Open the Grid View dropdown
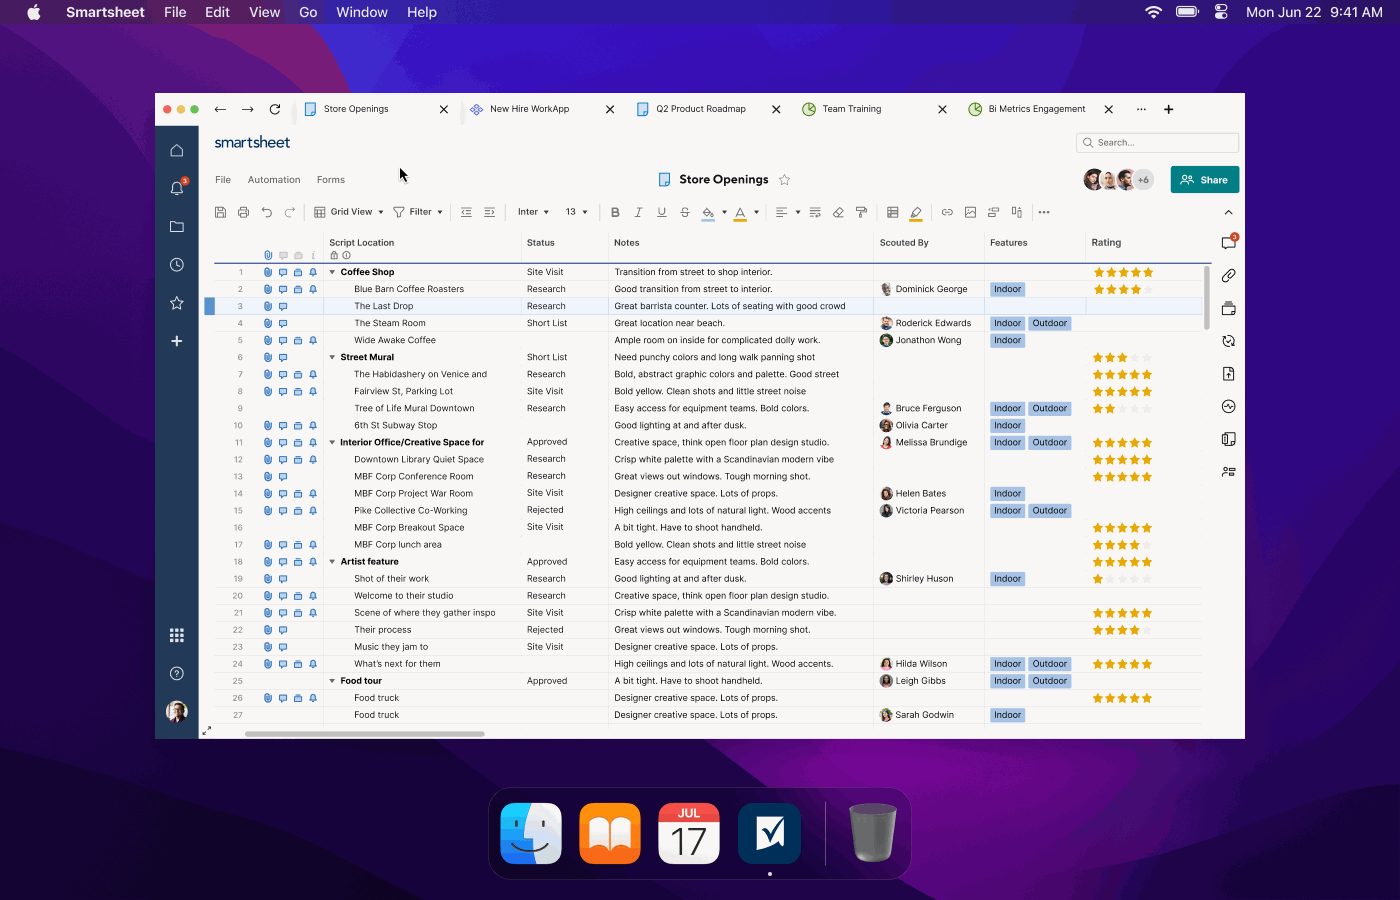The width and height of the screenshot is (1400, 900). tap(348, 212)
